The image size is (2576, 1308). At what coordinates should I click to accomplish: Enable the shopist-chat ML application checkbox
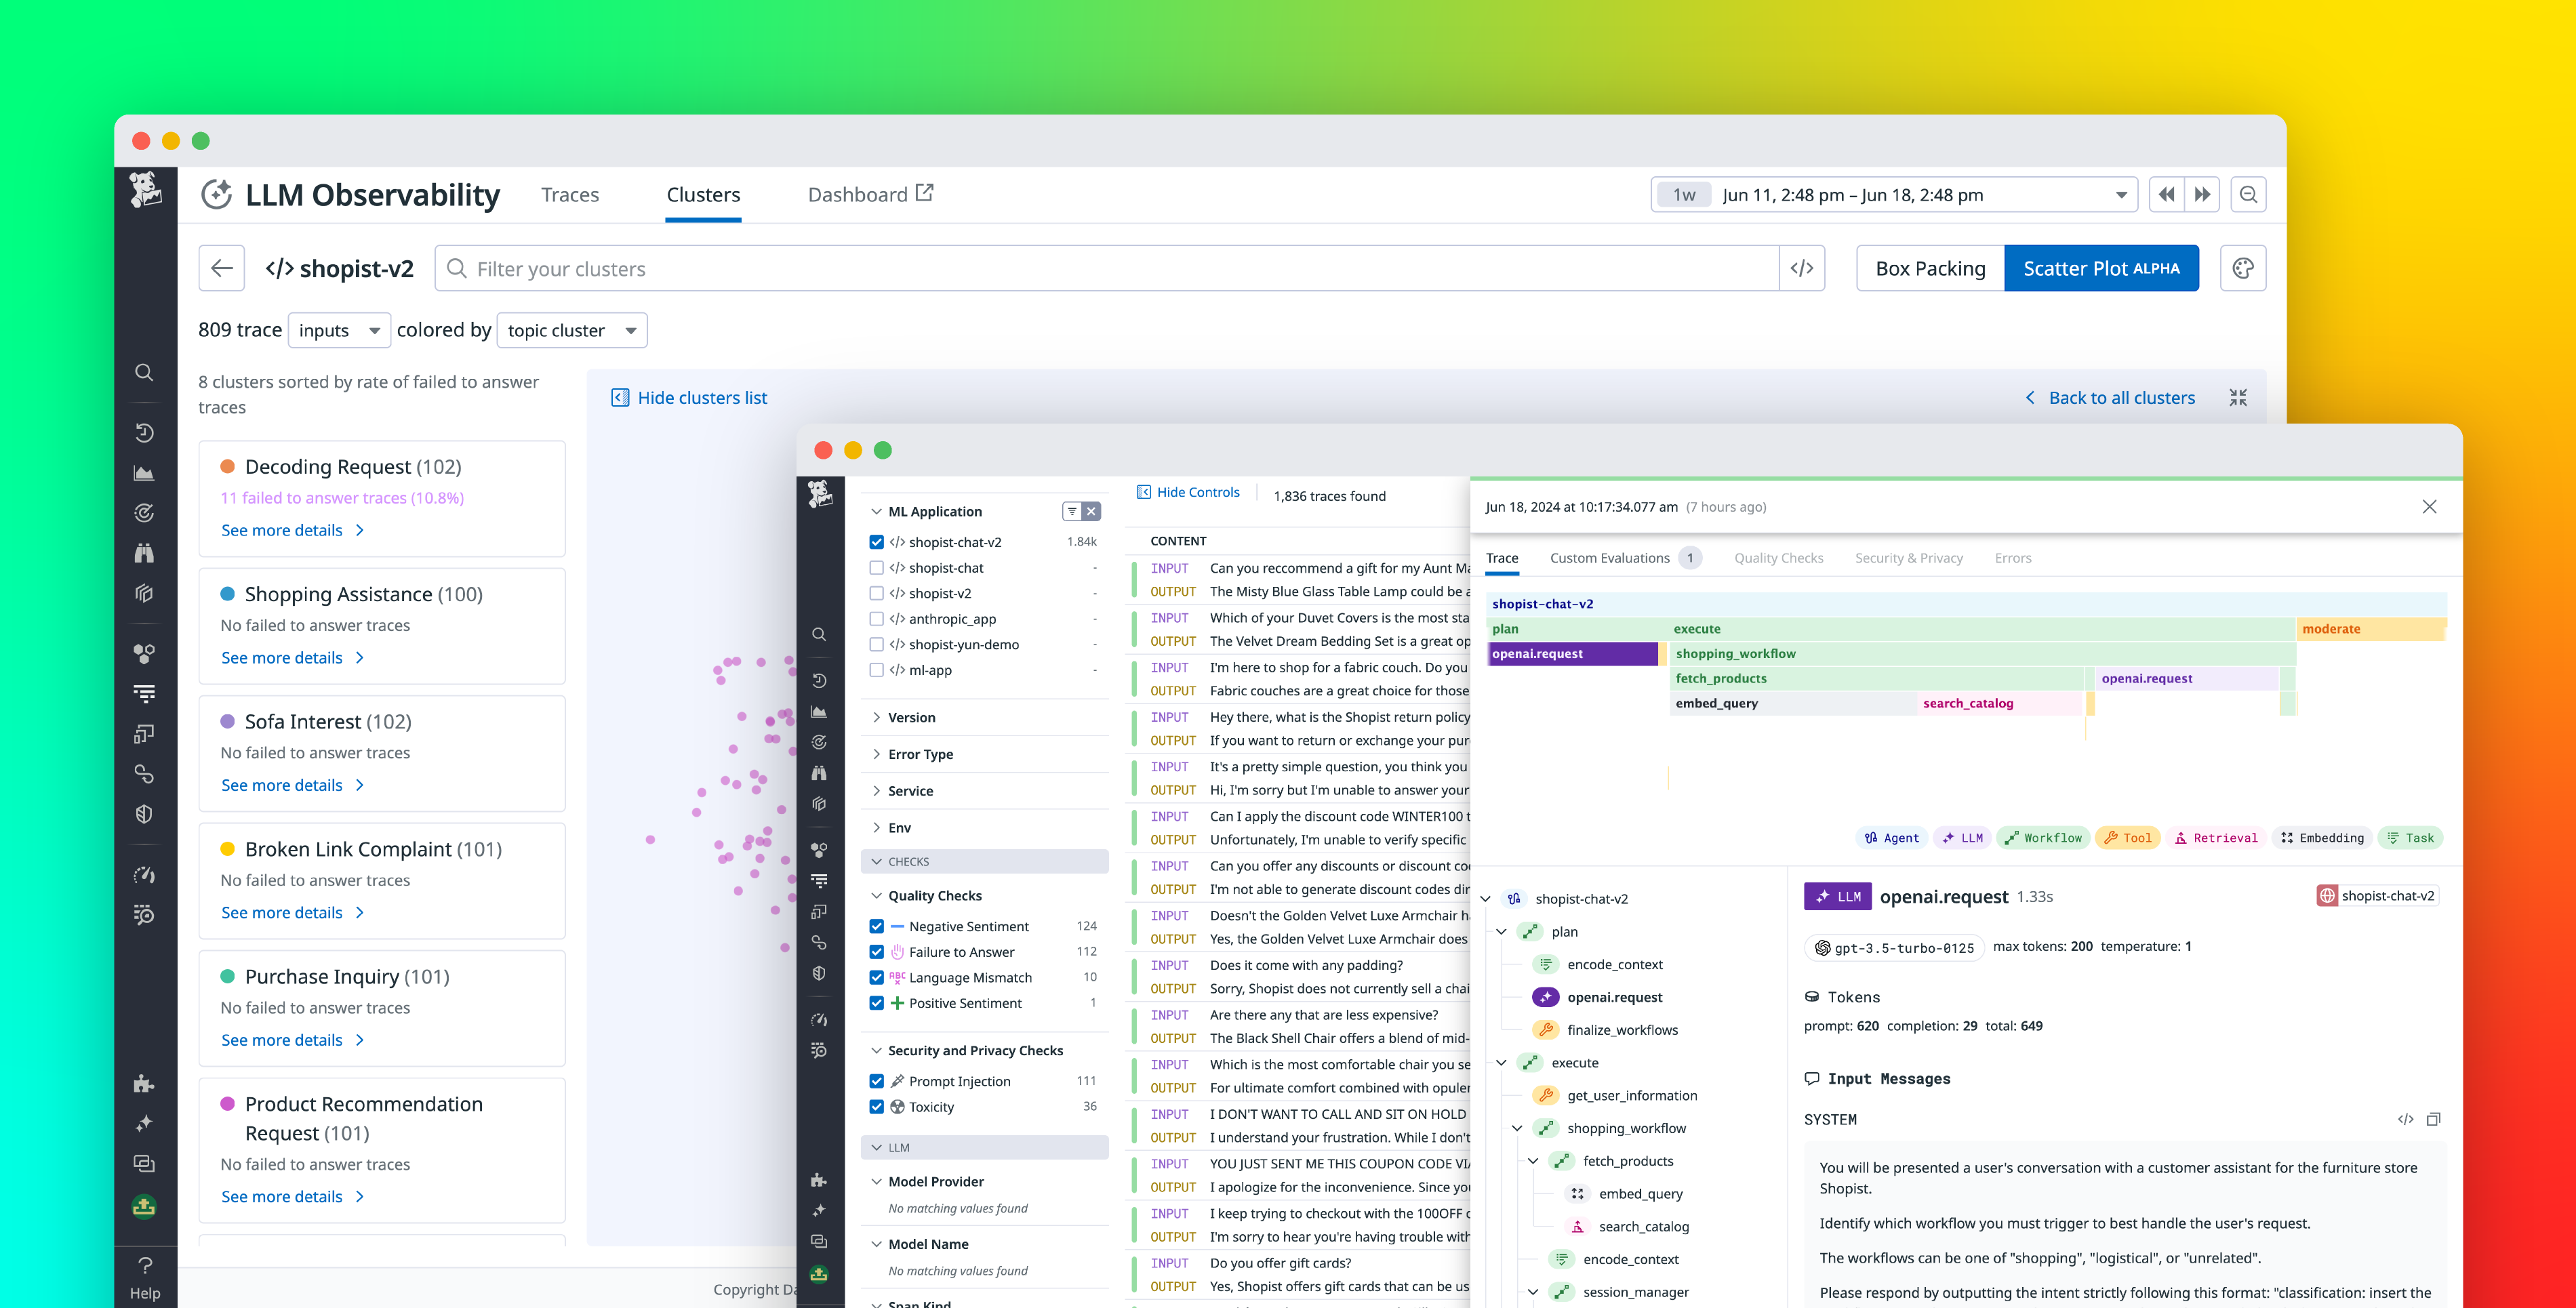coord(877,567)
